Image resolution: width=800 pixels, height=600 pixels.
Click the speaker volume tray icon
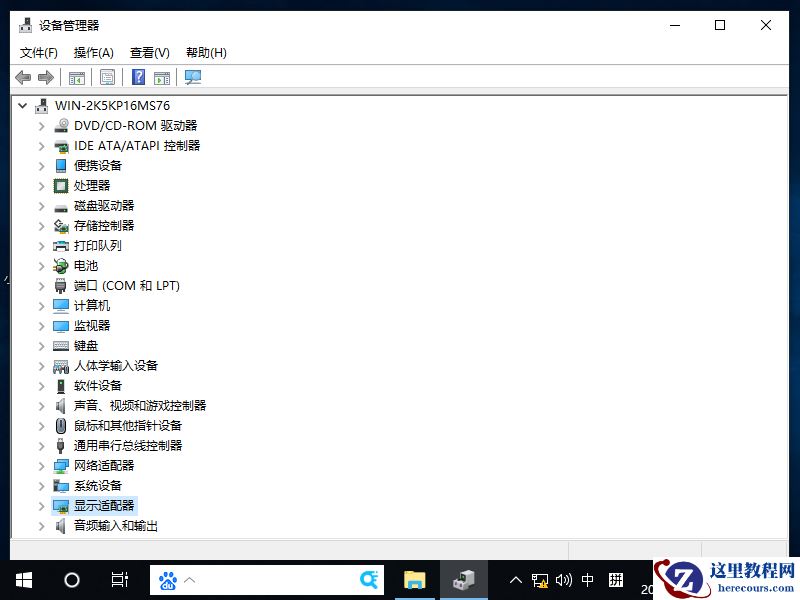click(562, 580)
